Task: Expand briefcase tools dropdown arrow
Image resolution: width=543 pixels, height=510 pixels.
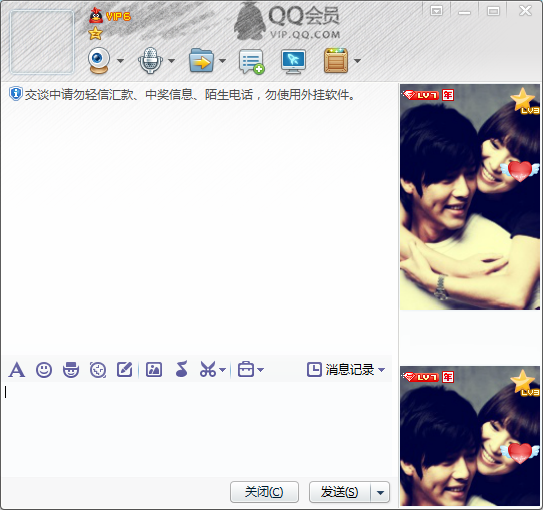Action: coord(261,370)
